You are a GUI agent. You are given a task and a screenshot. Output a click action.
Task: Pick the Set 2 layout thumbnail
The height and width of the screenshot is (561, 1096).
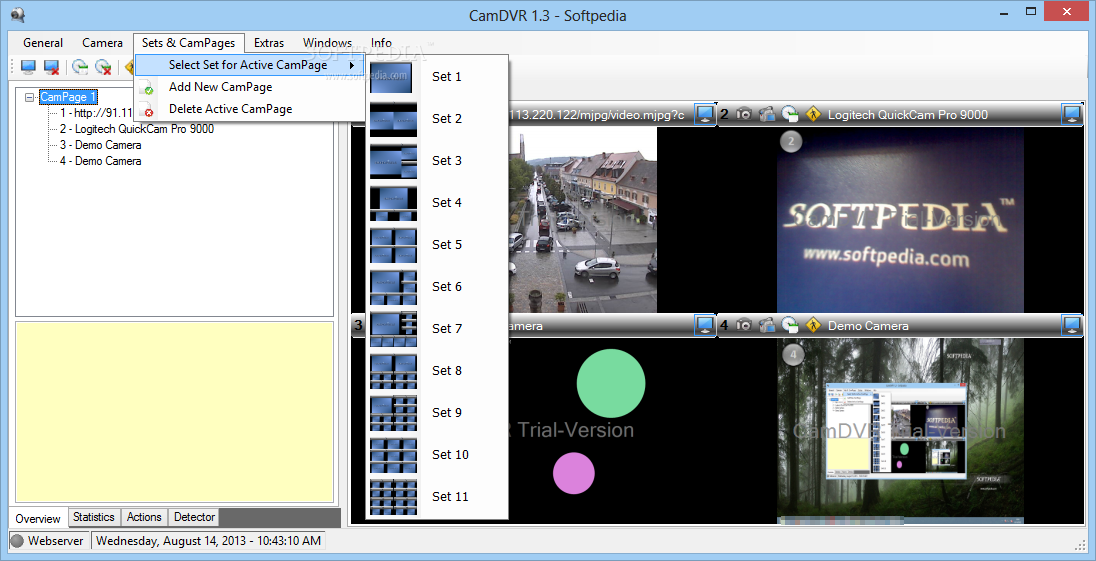394,119
